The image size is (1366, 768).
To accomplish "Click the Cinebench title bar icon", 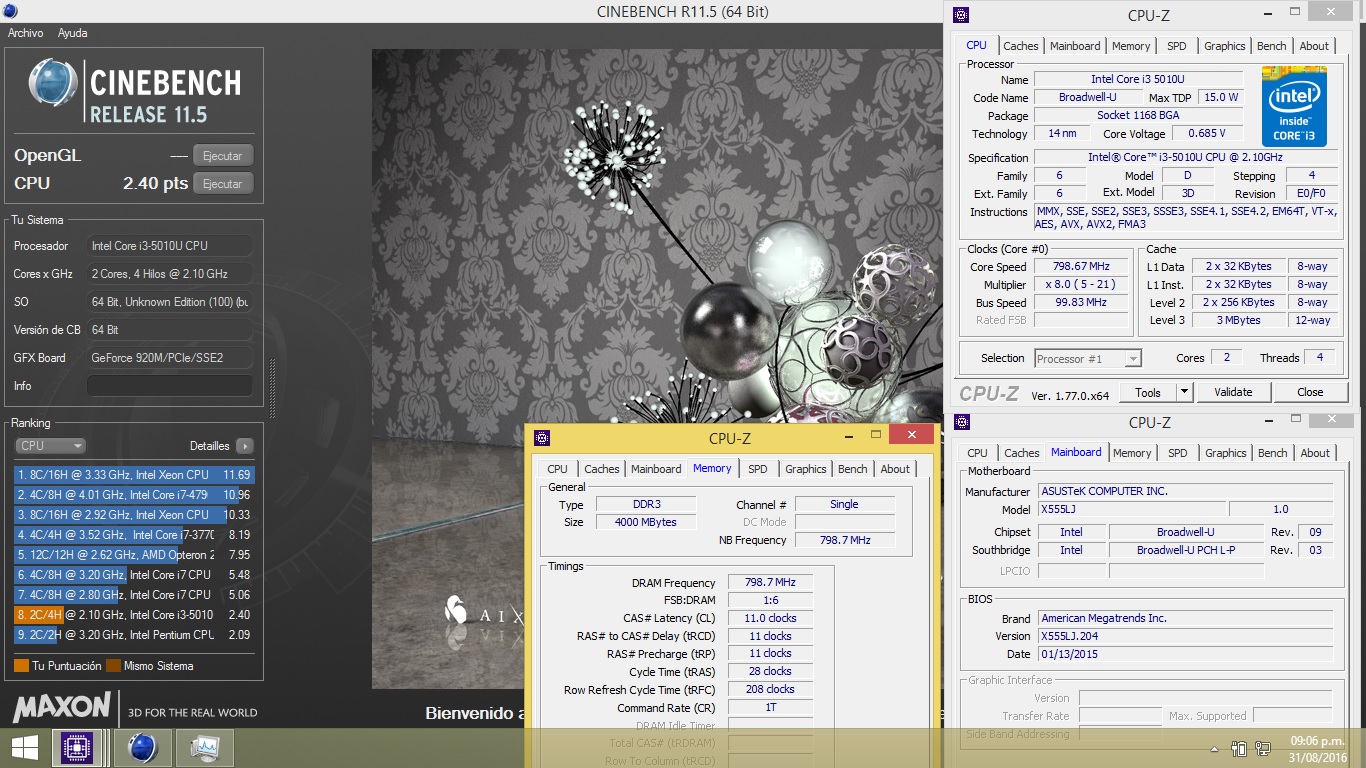I will [x=10, y=12].
